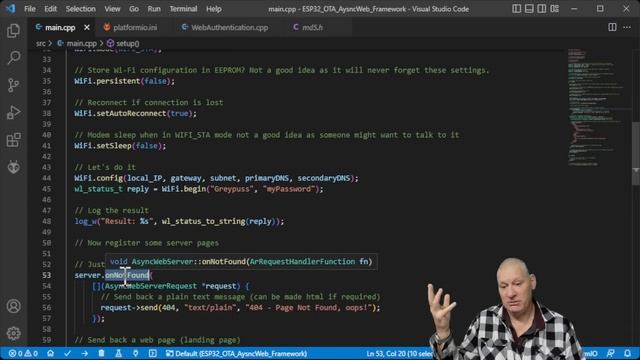
Task: Click the src breadcrumb segment
Action: (x=40, y=43)
